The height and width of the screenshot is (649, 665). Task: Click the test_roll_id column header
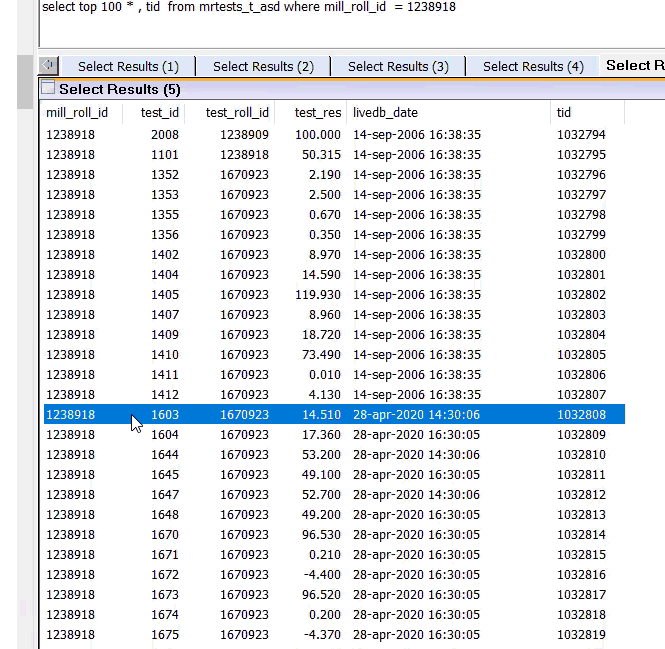237,113
